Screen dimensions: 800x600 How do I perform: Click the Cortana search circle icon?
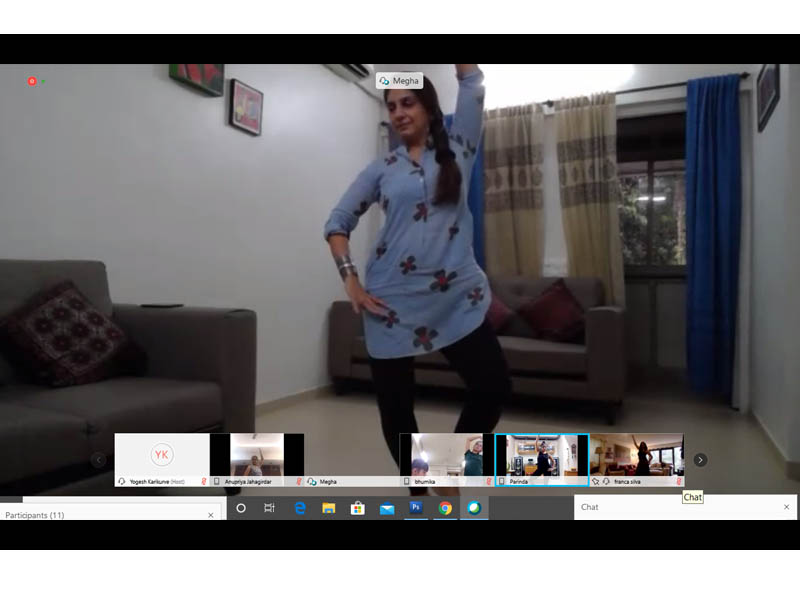pos(241,508)
